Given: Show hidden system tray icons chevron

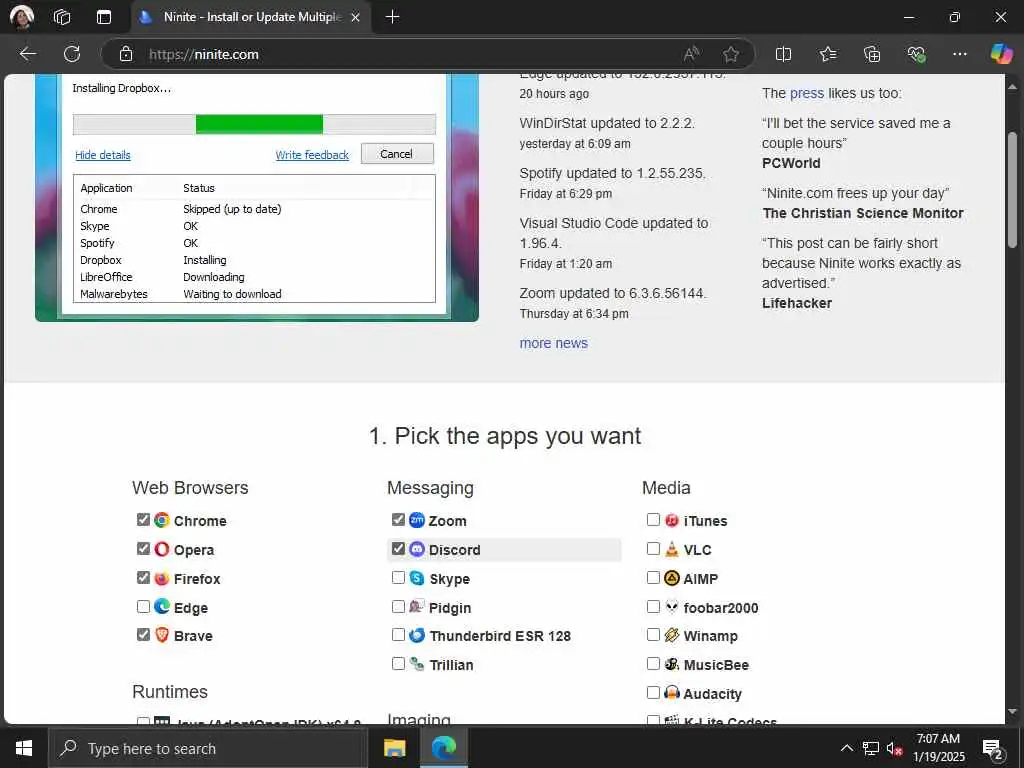Looking at the screenshot, I should (x=846, y=748).
